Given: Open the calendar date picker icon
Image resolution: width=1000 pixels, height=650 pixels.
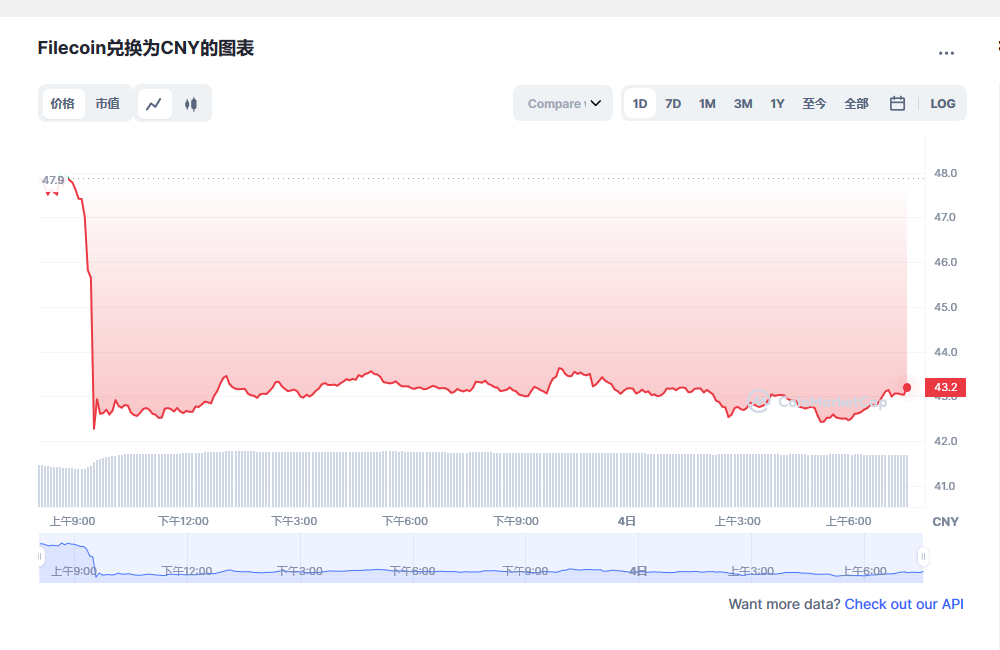Looking at the screenshot, I should 896,103.
